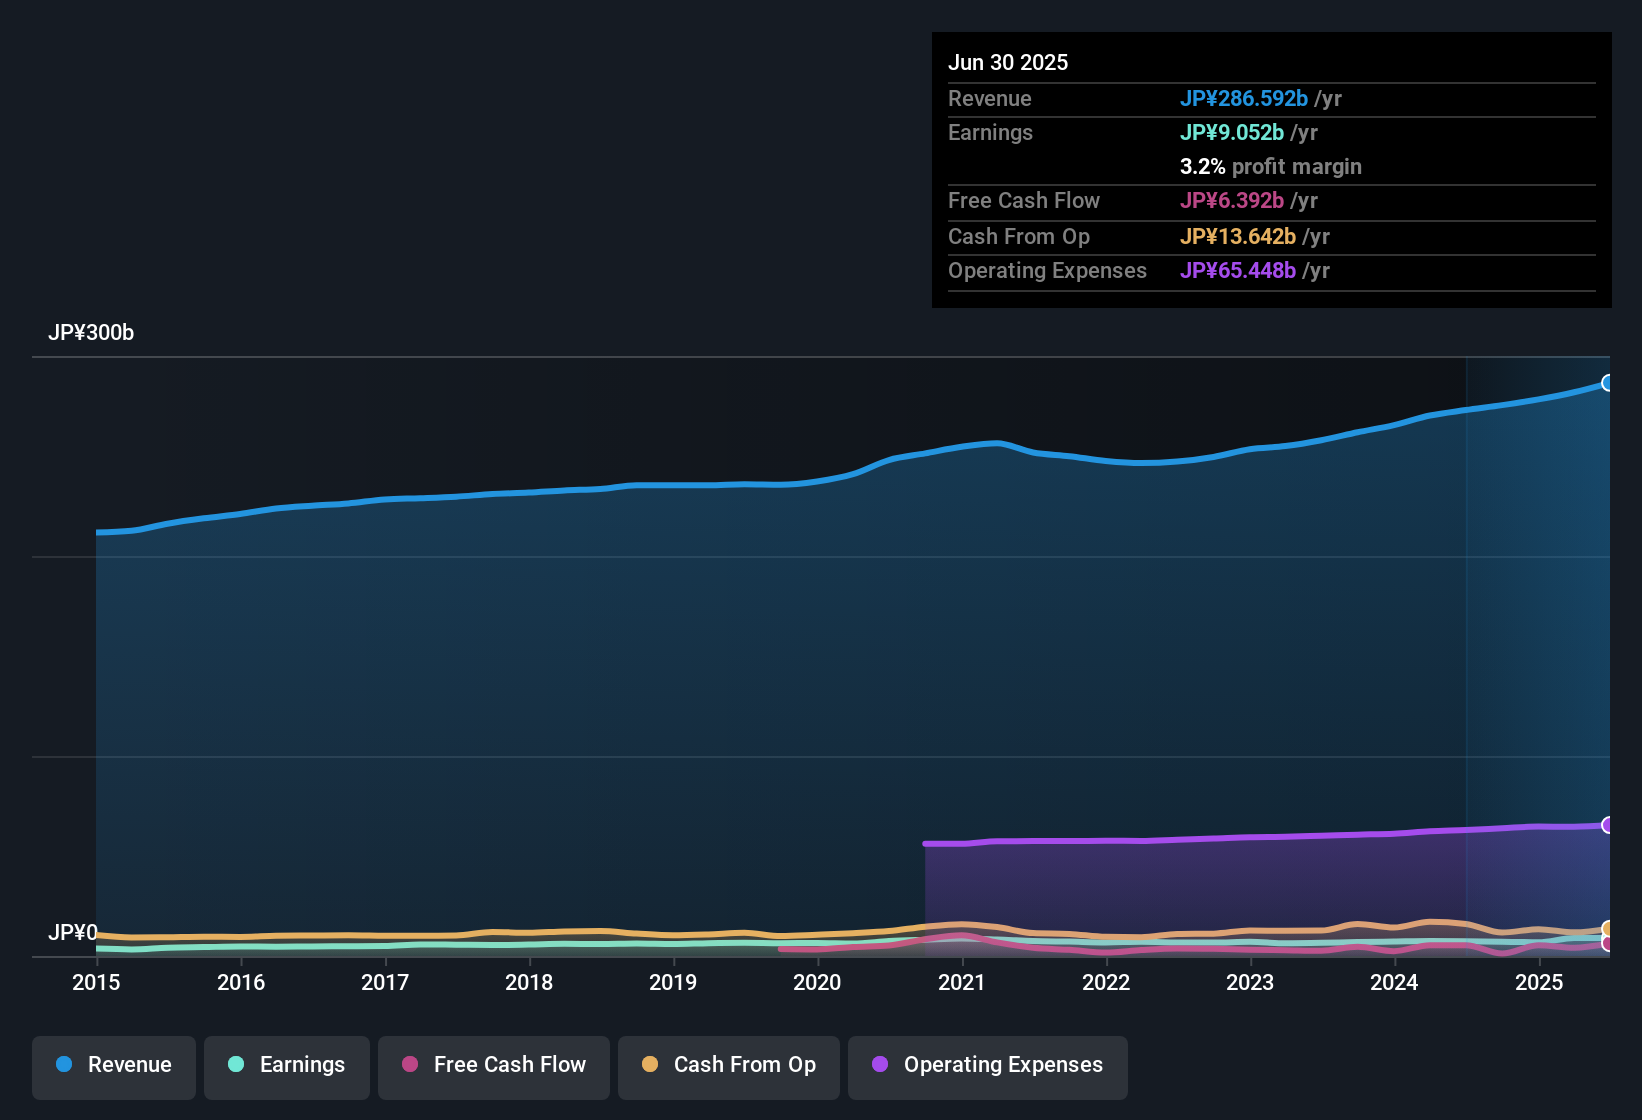
Task: Click the 2021 x-axis label
Action: coord(962,983)
